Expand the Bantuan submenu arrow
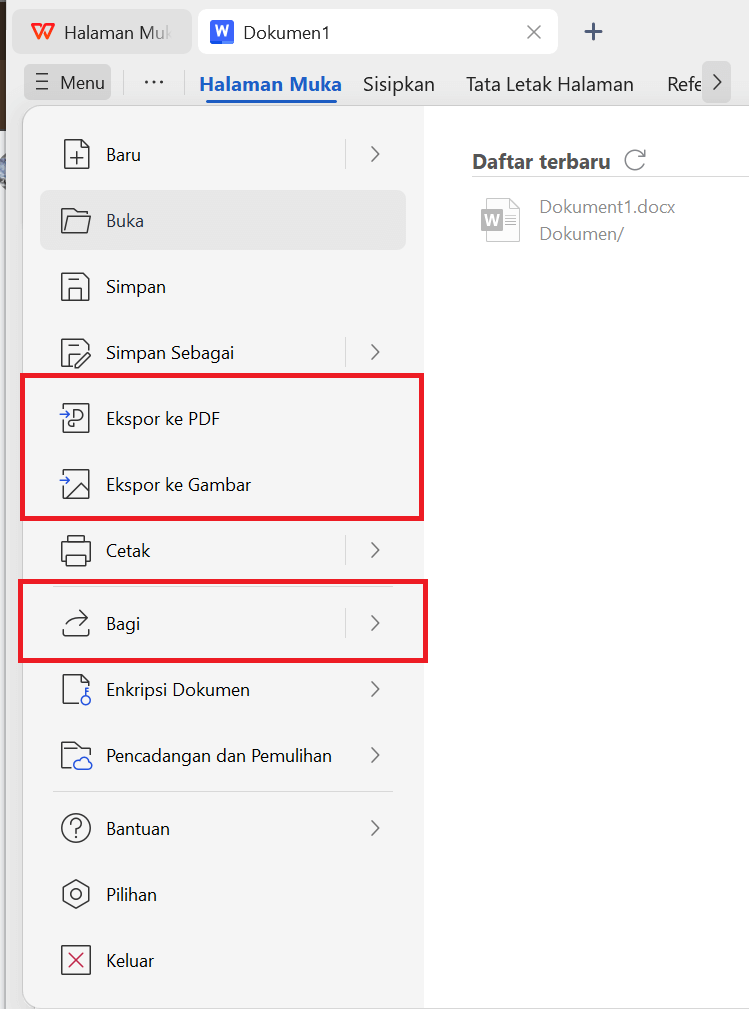The width and height of the screenshot is (749, 1009). 375,828
